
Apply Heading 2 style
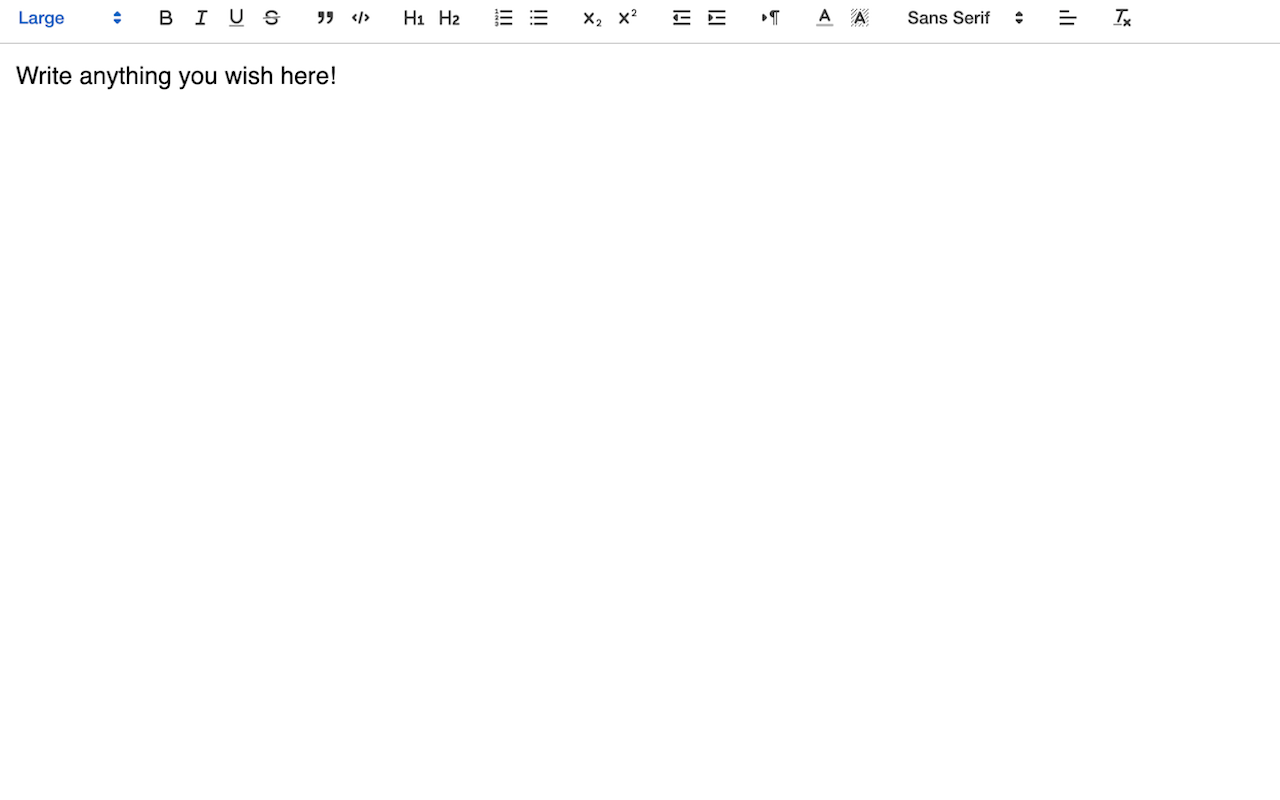[x=449, y=18]
